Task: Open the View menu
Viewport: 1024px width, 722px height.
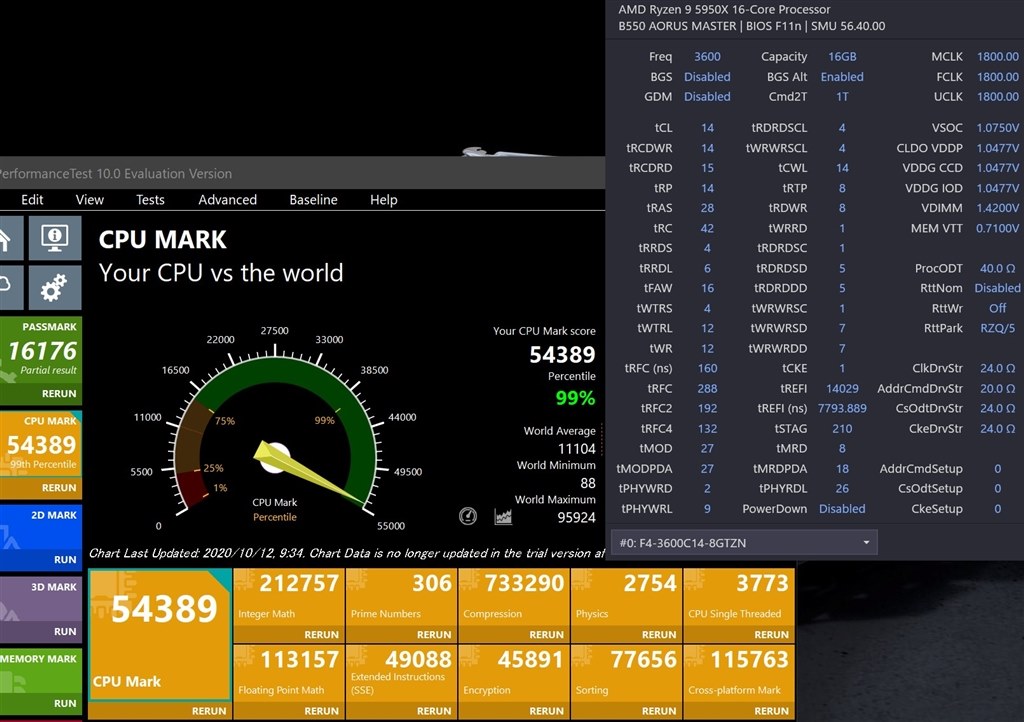Action: click(x=89, y=200)
